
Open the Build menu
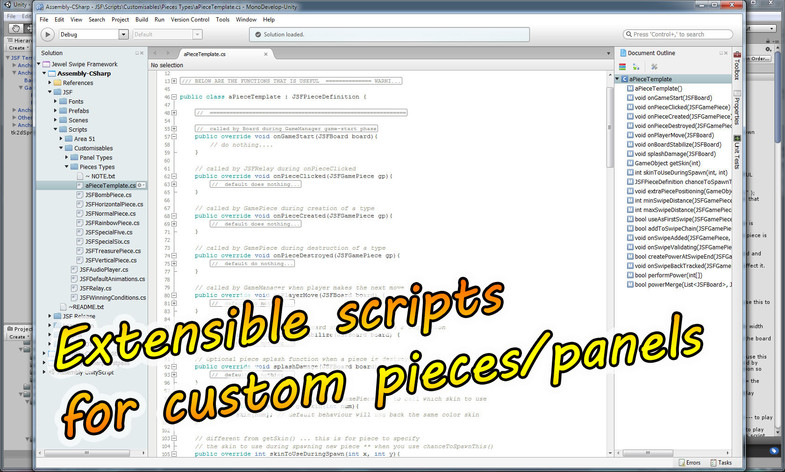(142, 20)
